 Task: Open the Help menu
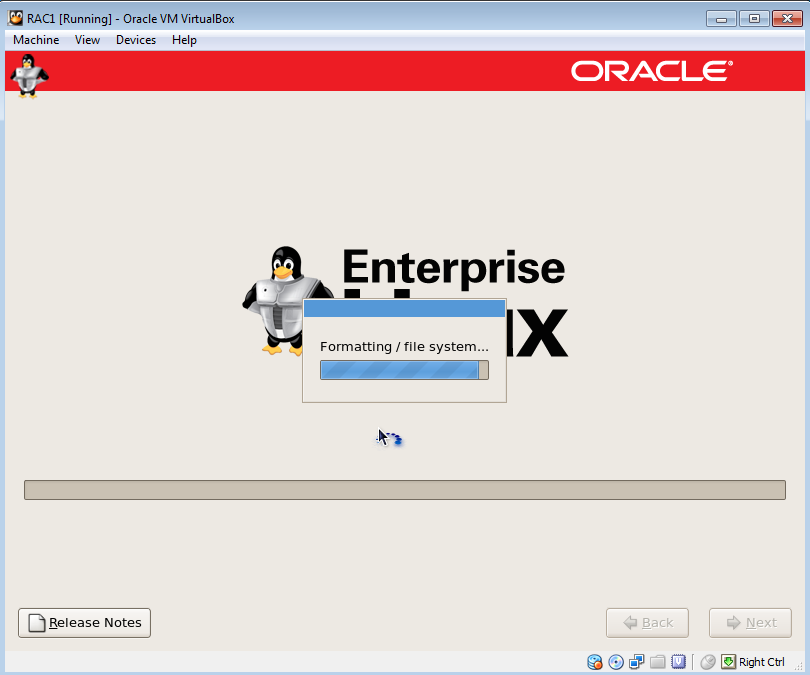(184, 40)
